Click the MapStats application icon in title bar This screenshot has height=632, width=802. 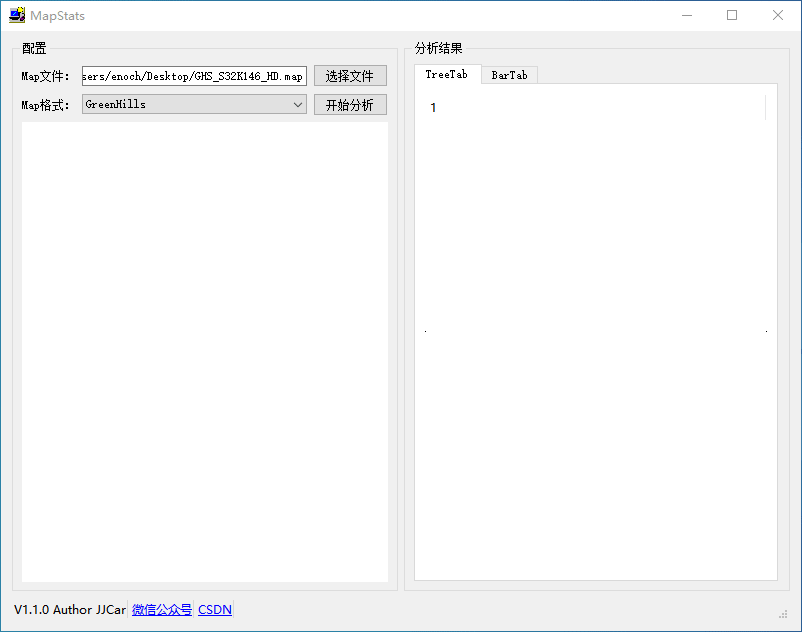[16, 15]
